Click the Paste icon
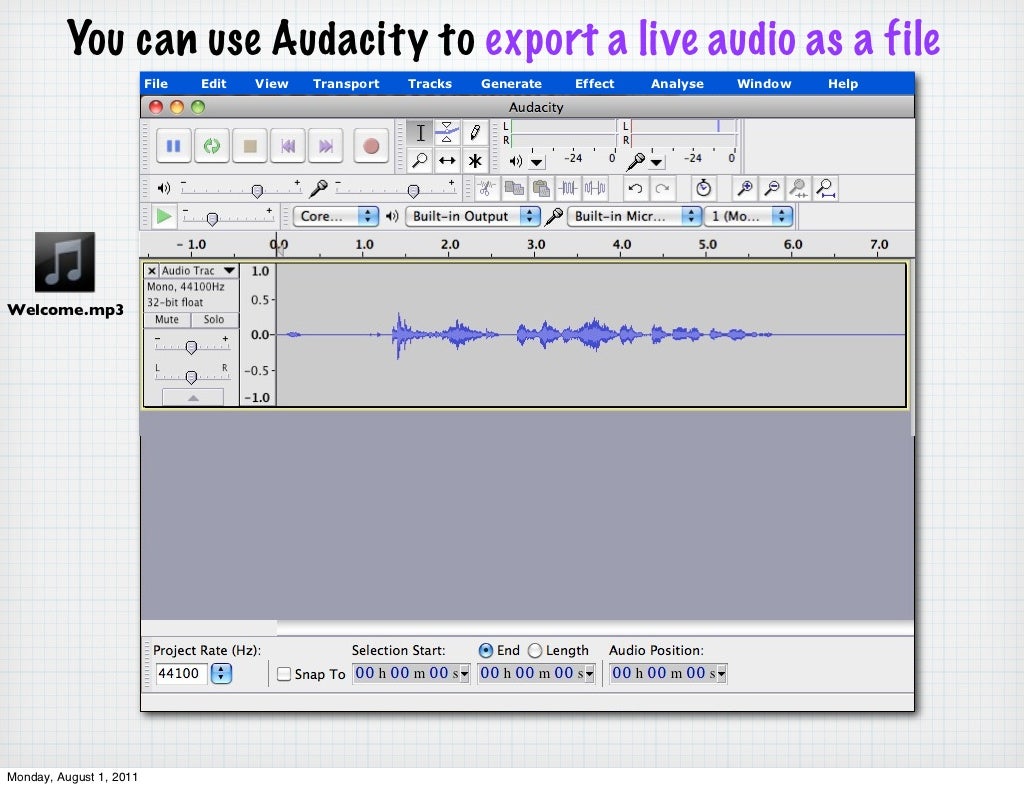 [541, 189]
